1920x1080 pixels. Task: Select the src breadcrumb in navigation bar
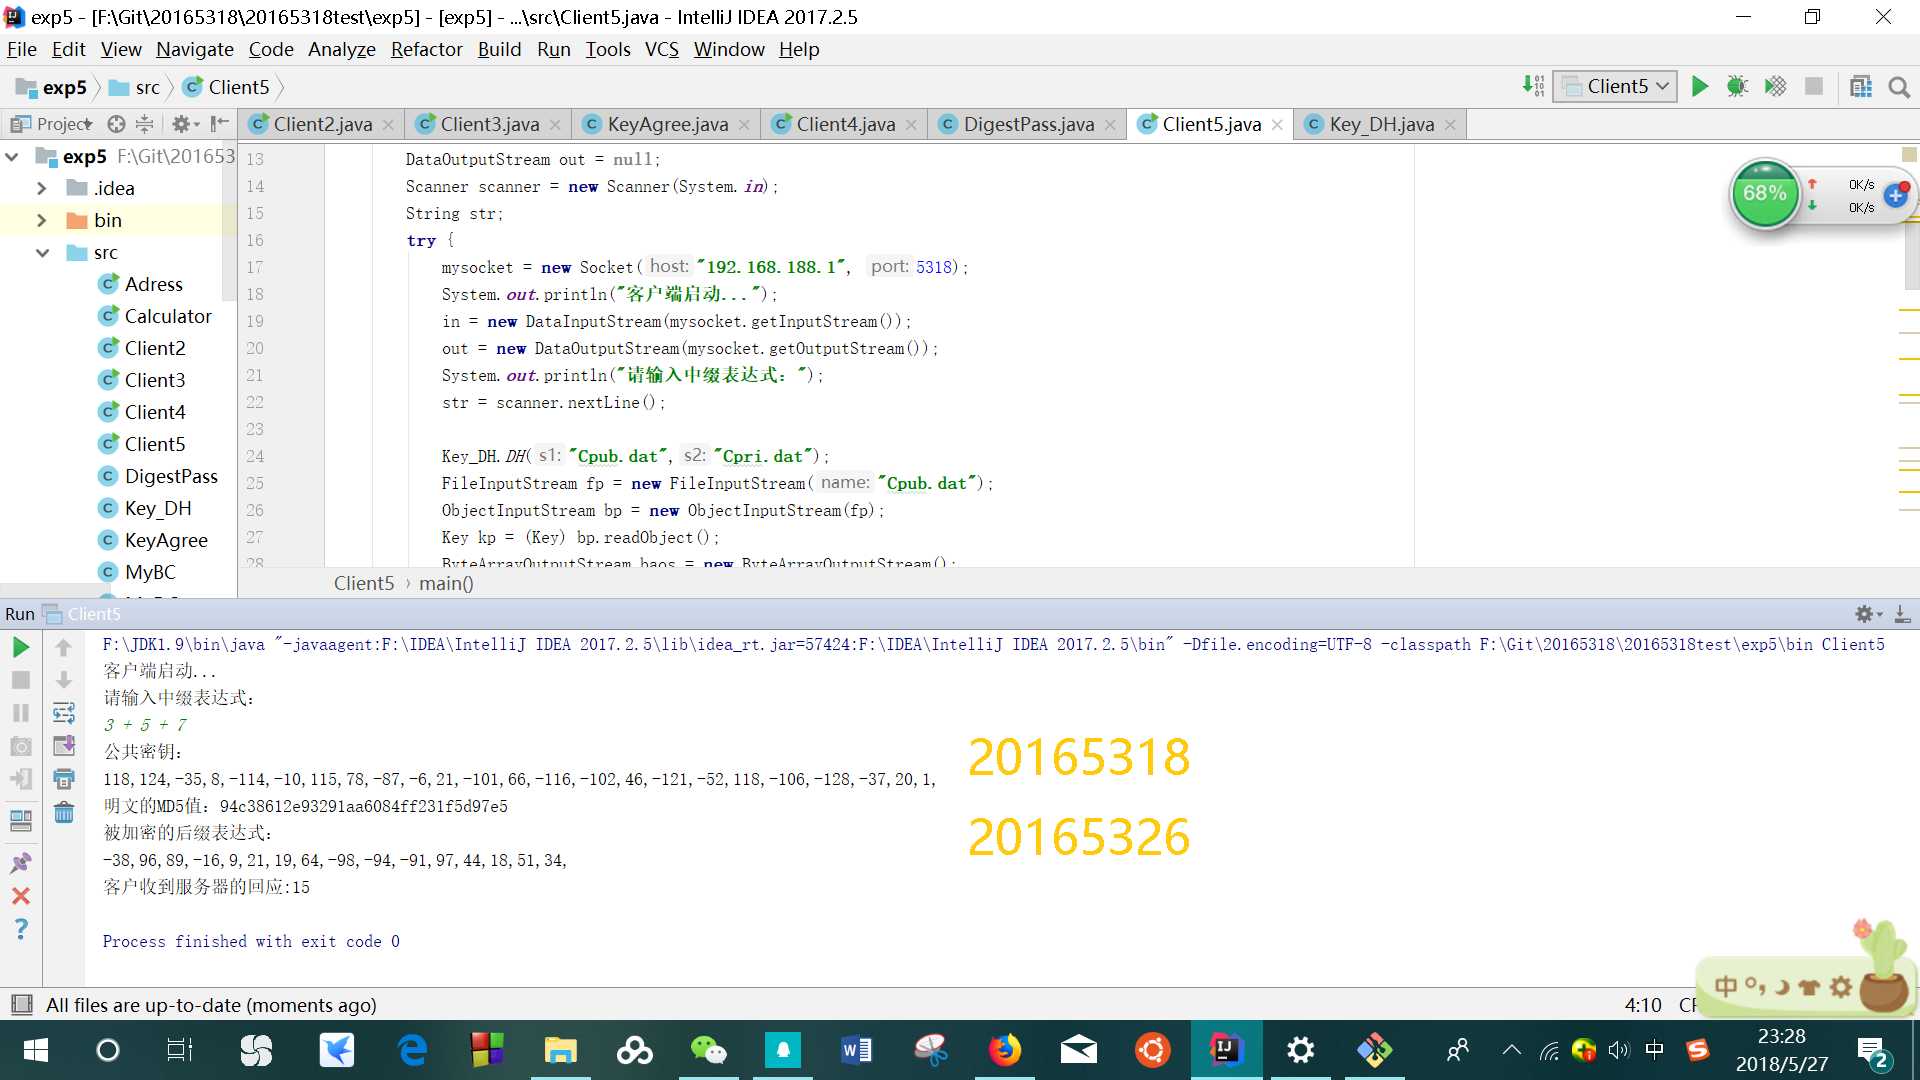(136, 87)
